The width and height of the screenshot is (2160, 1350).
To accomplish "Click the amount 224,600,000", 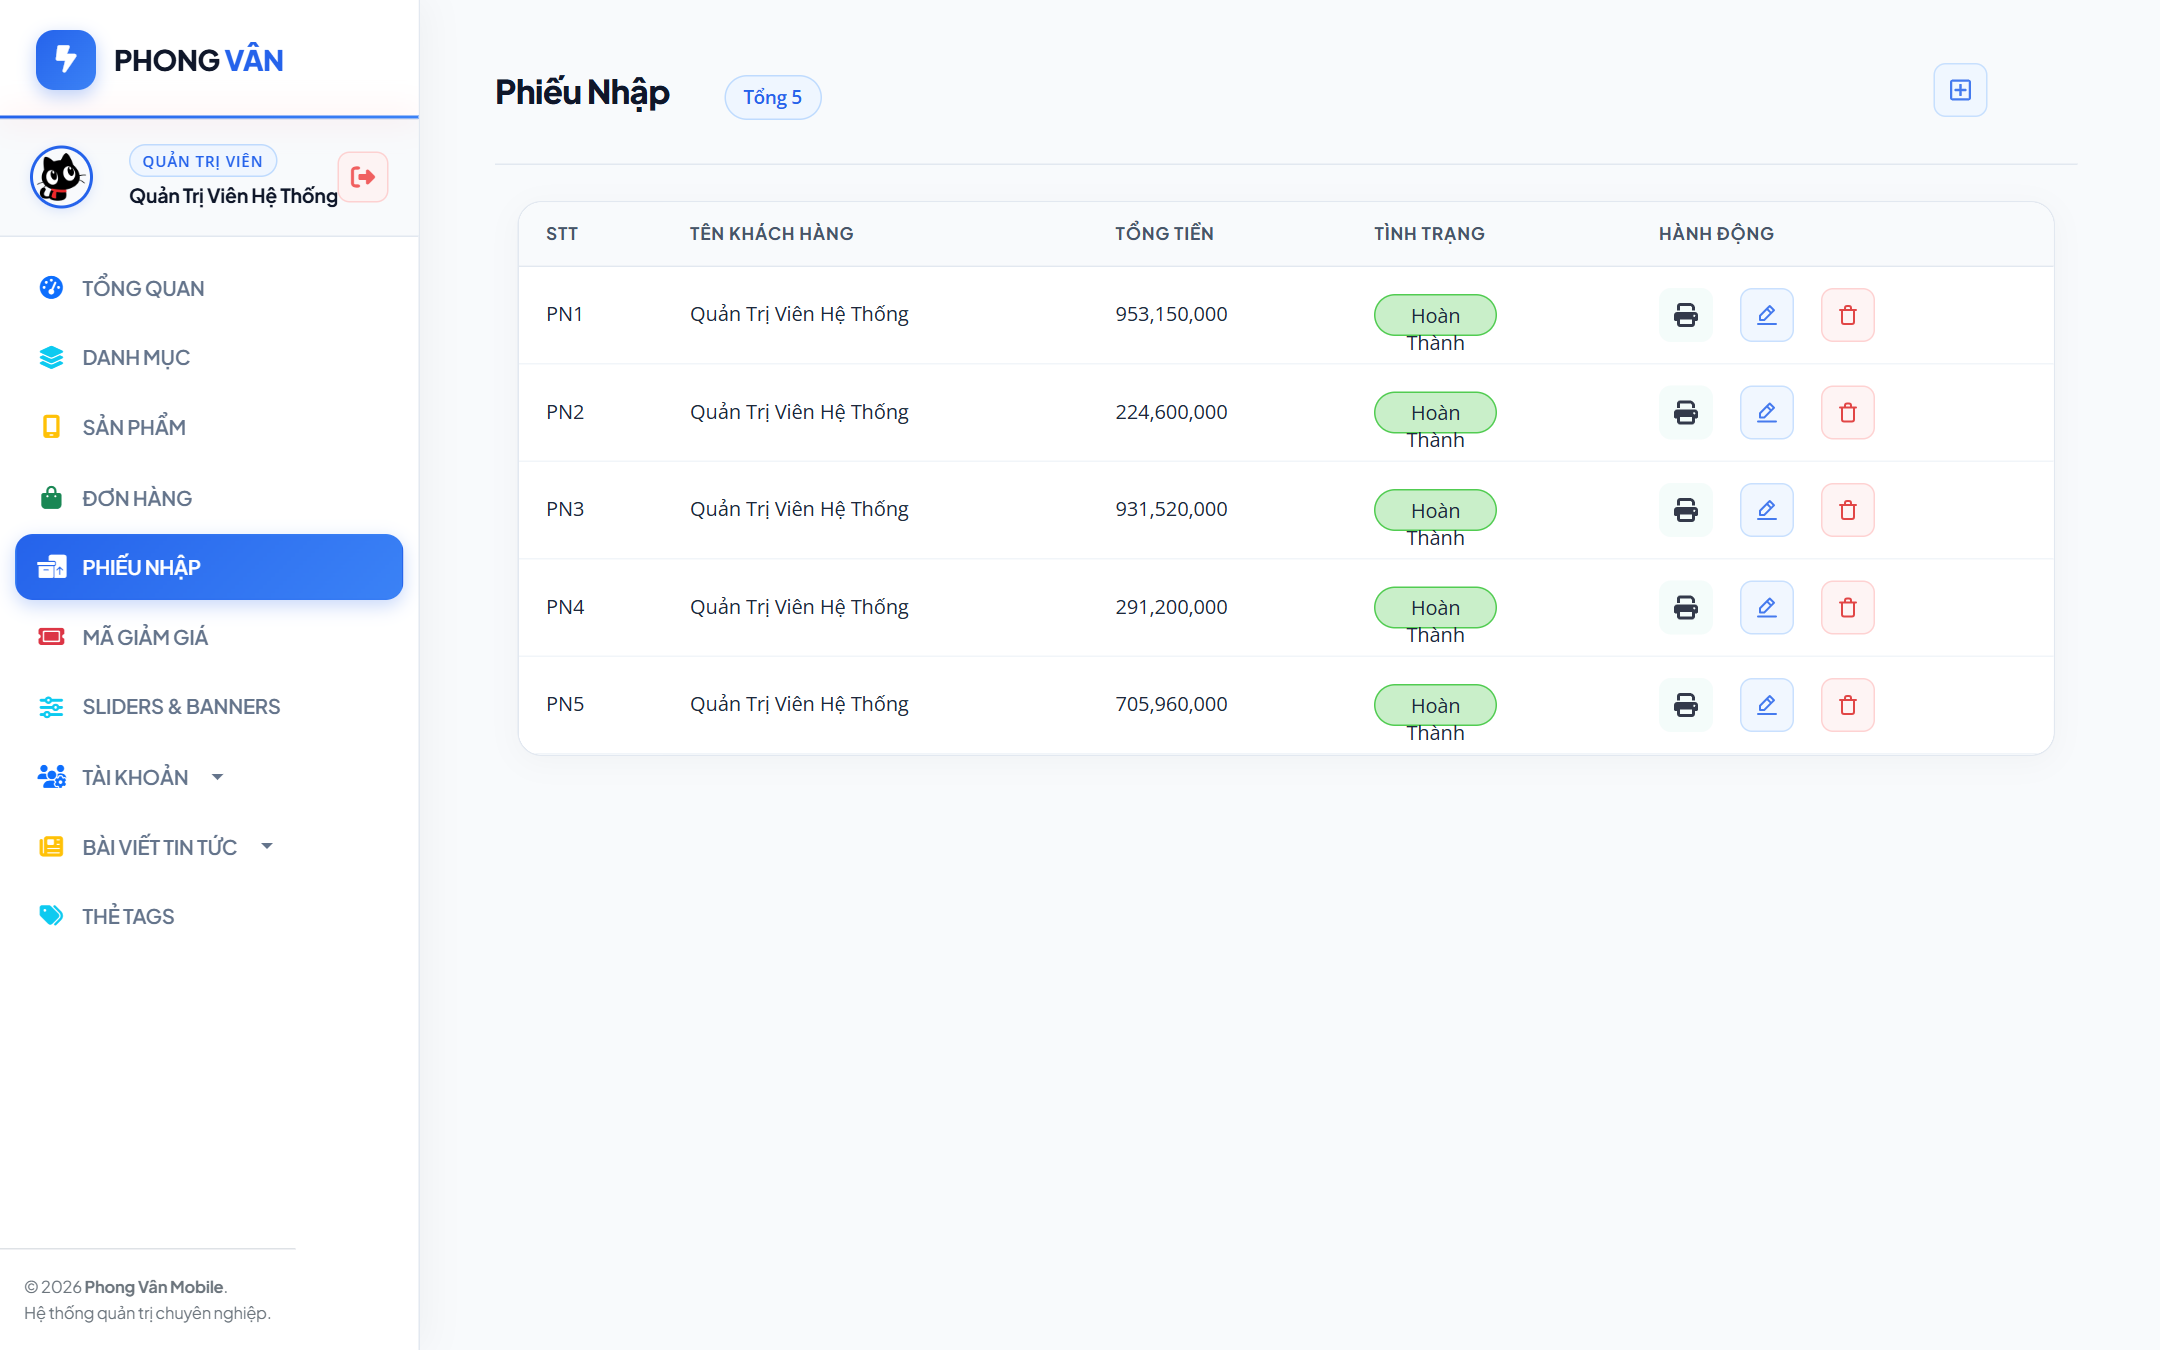I will (1171, 412).
